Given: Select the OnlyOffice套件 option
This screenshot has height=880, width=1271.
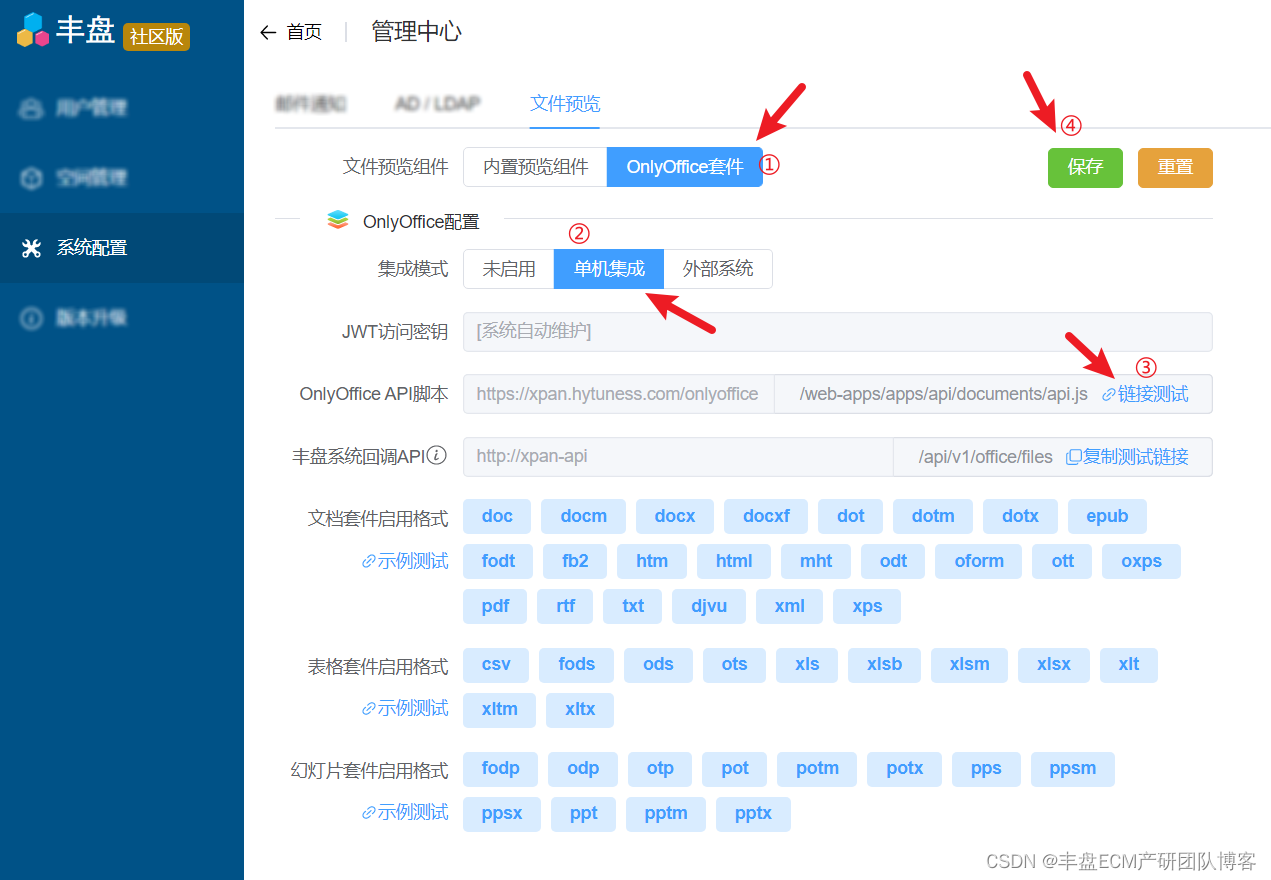Looking at the screenshot, I should (685, 167).
